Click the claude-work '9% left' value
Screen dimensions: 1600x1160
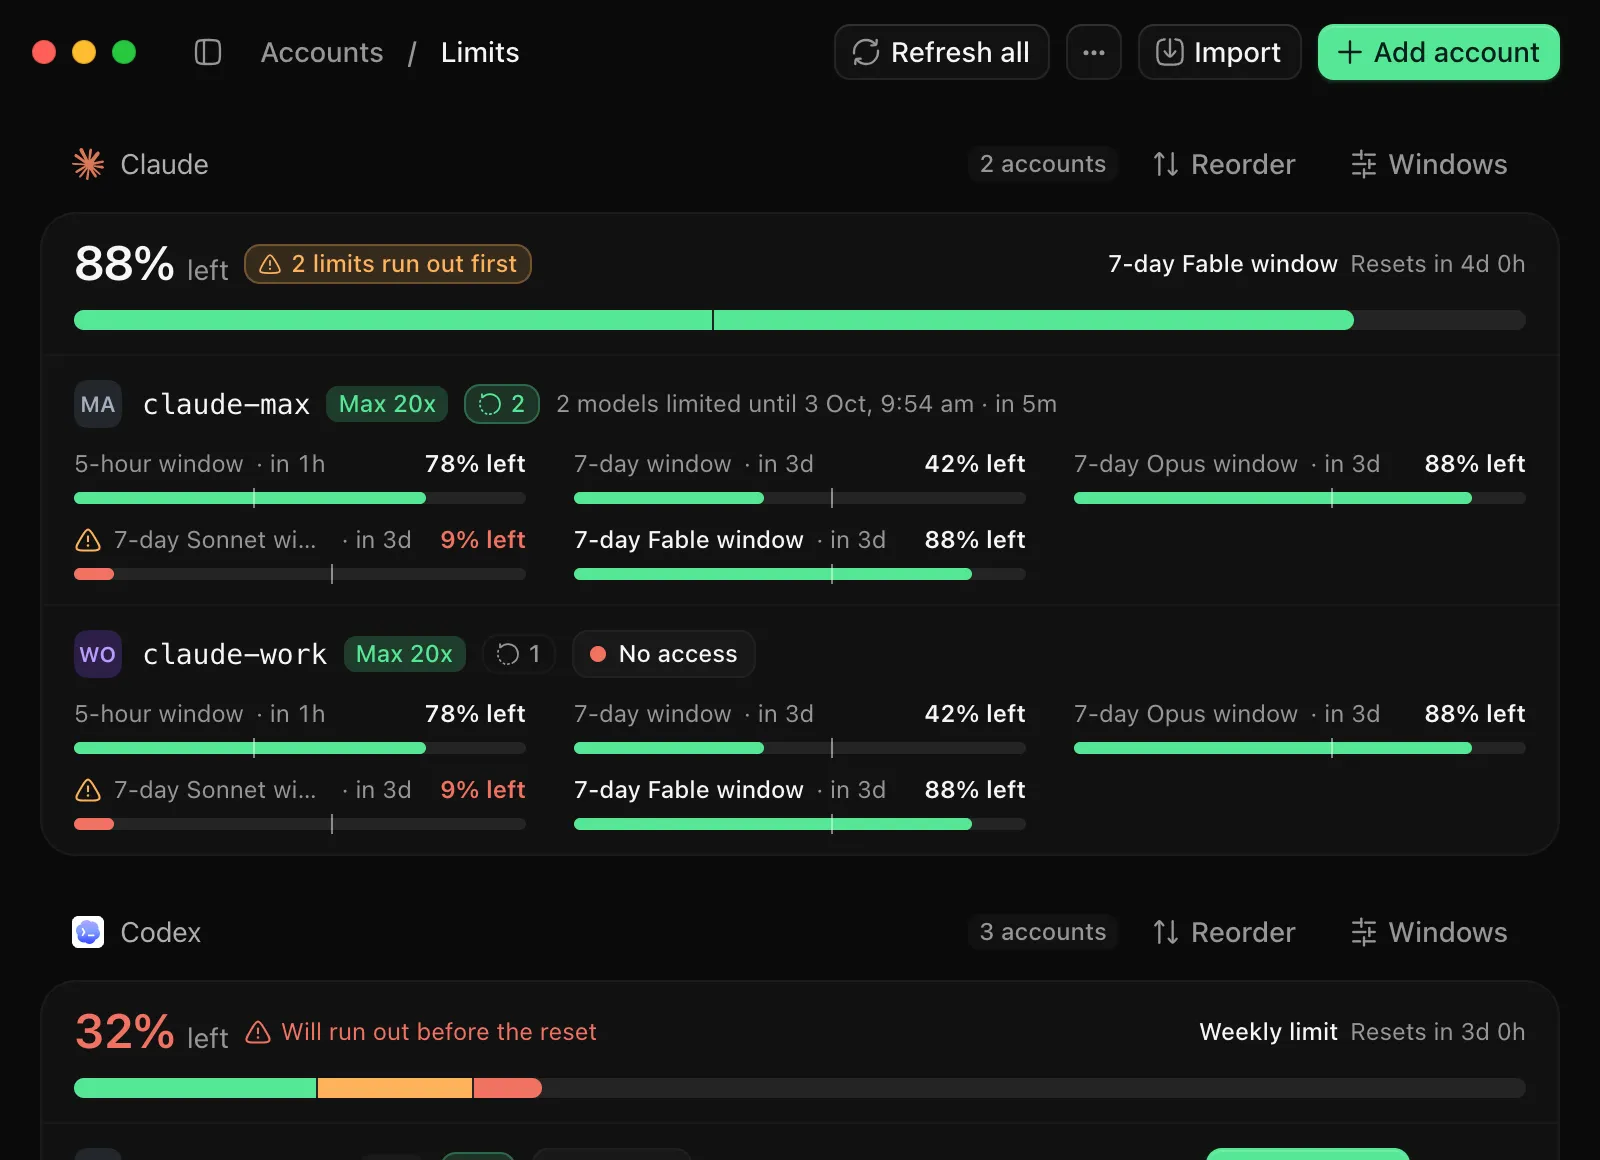coord(483,790)
